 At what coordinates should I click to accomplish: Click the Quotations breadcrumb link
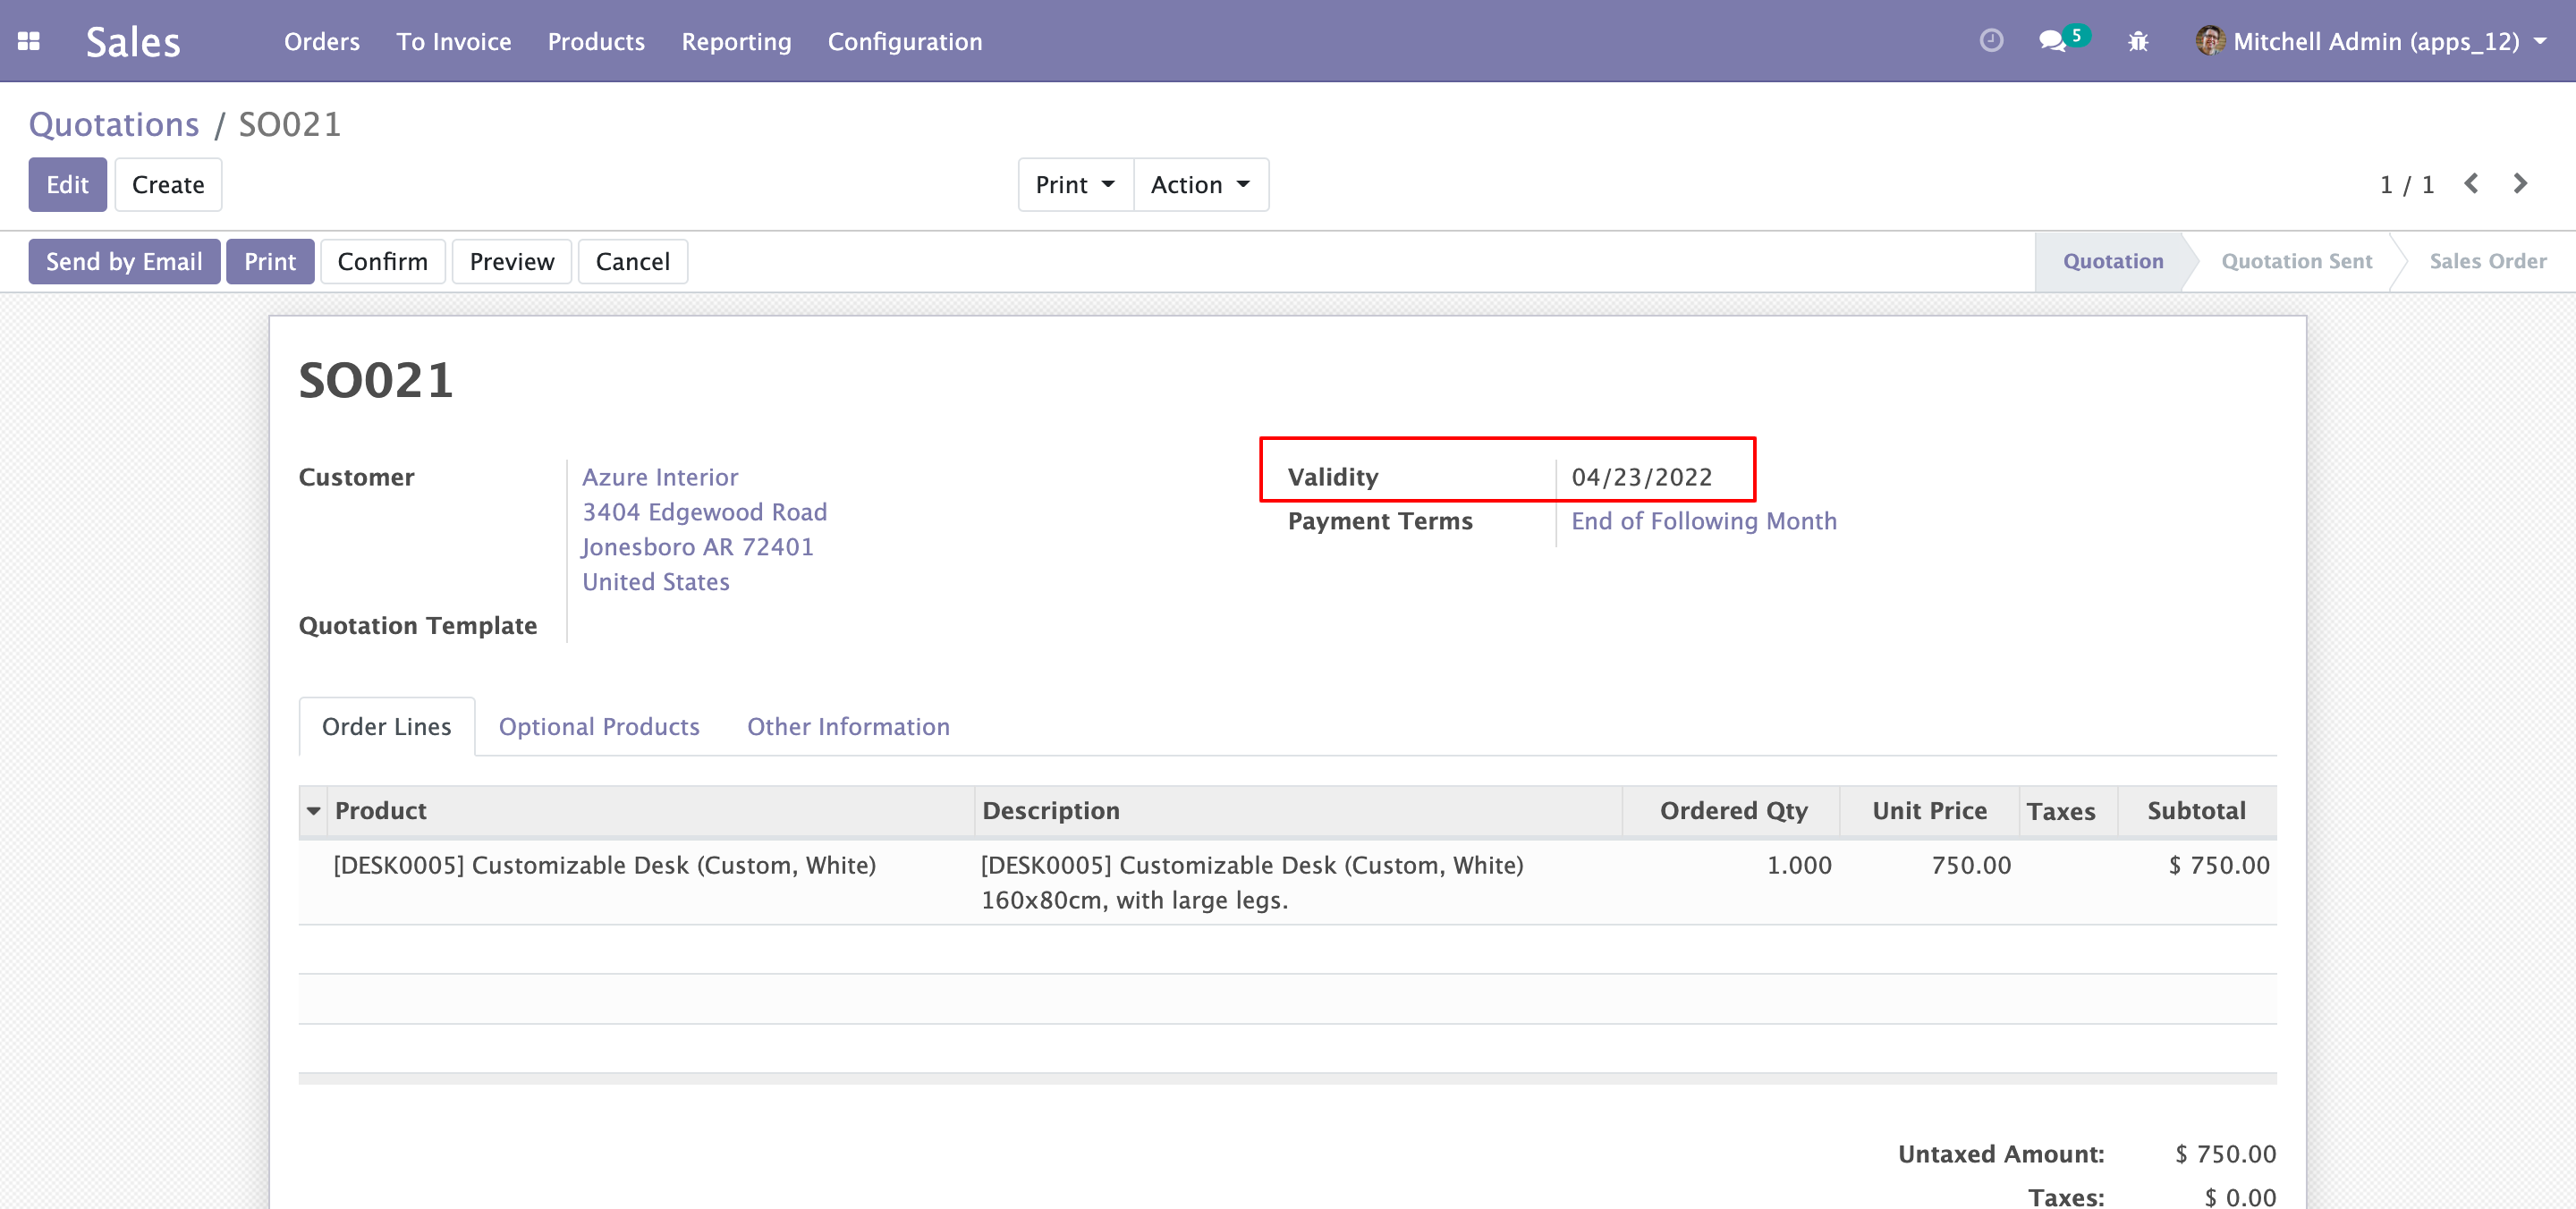tap(114, 124)
